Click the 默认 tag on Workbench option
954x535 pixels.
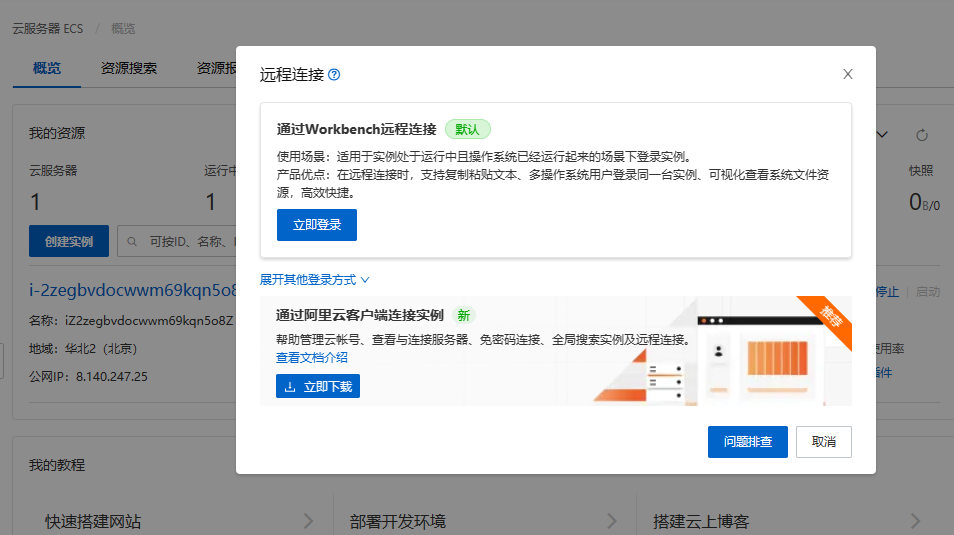point(467,130)
